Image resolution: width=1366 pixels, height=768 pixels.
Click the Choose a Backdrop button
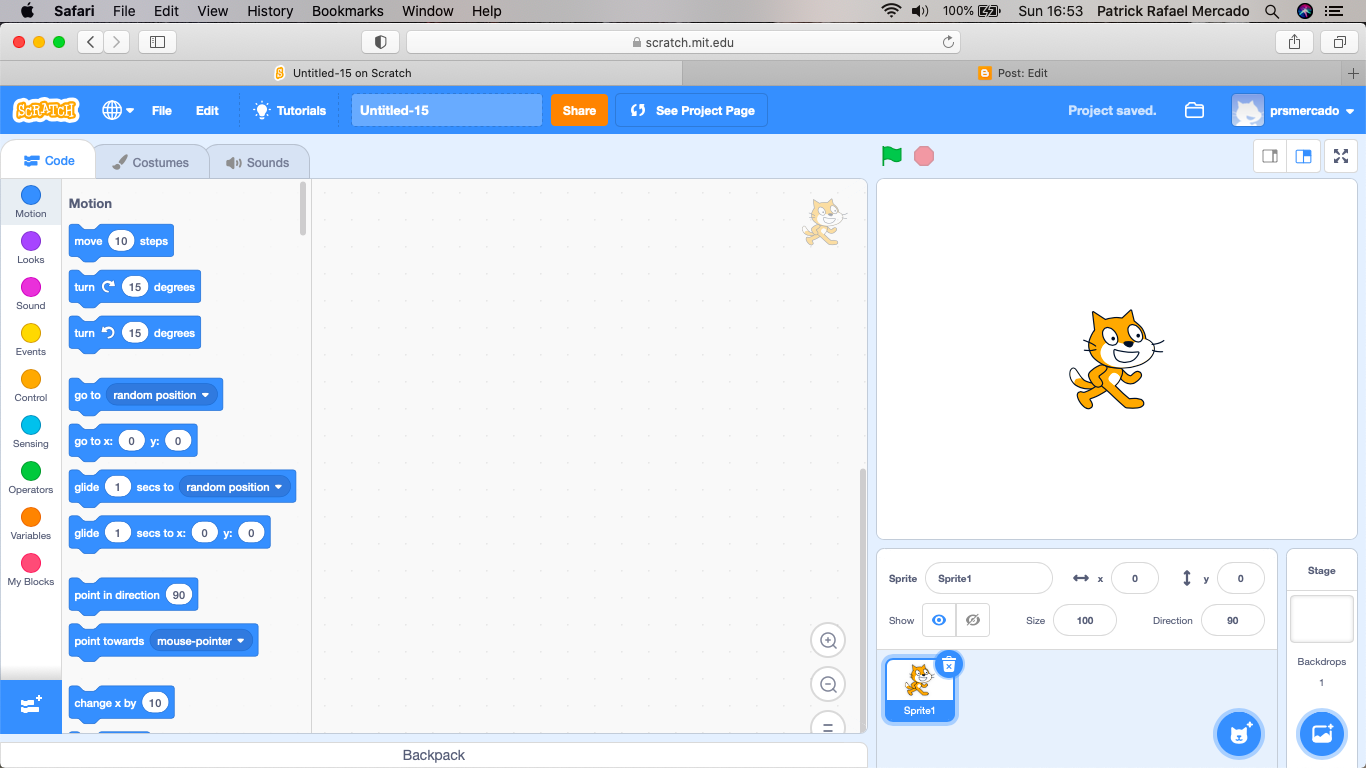click(x=1321, y=734)
